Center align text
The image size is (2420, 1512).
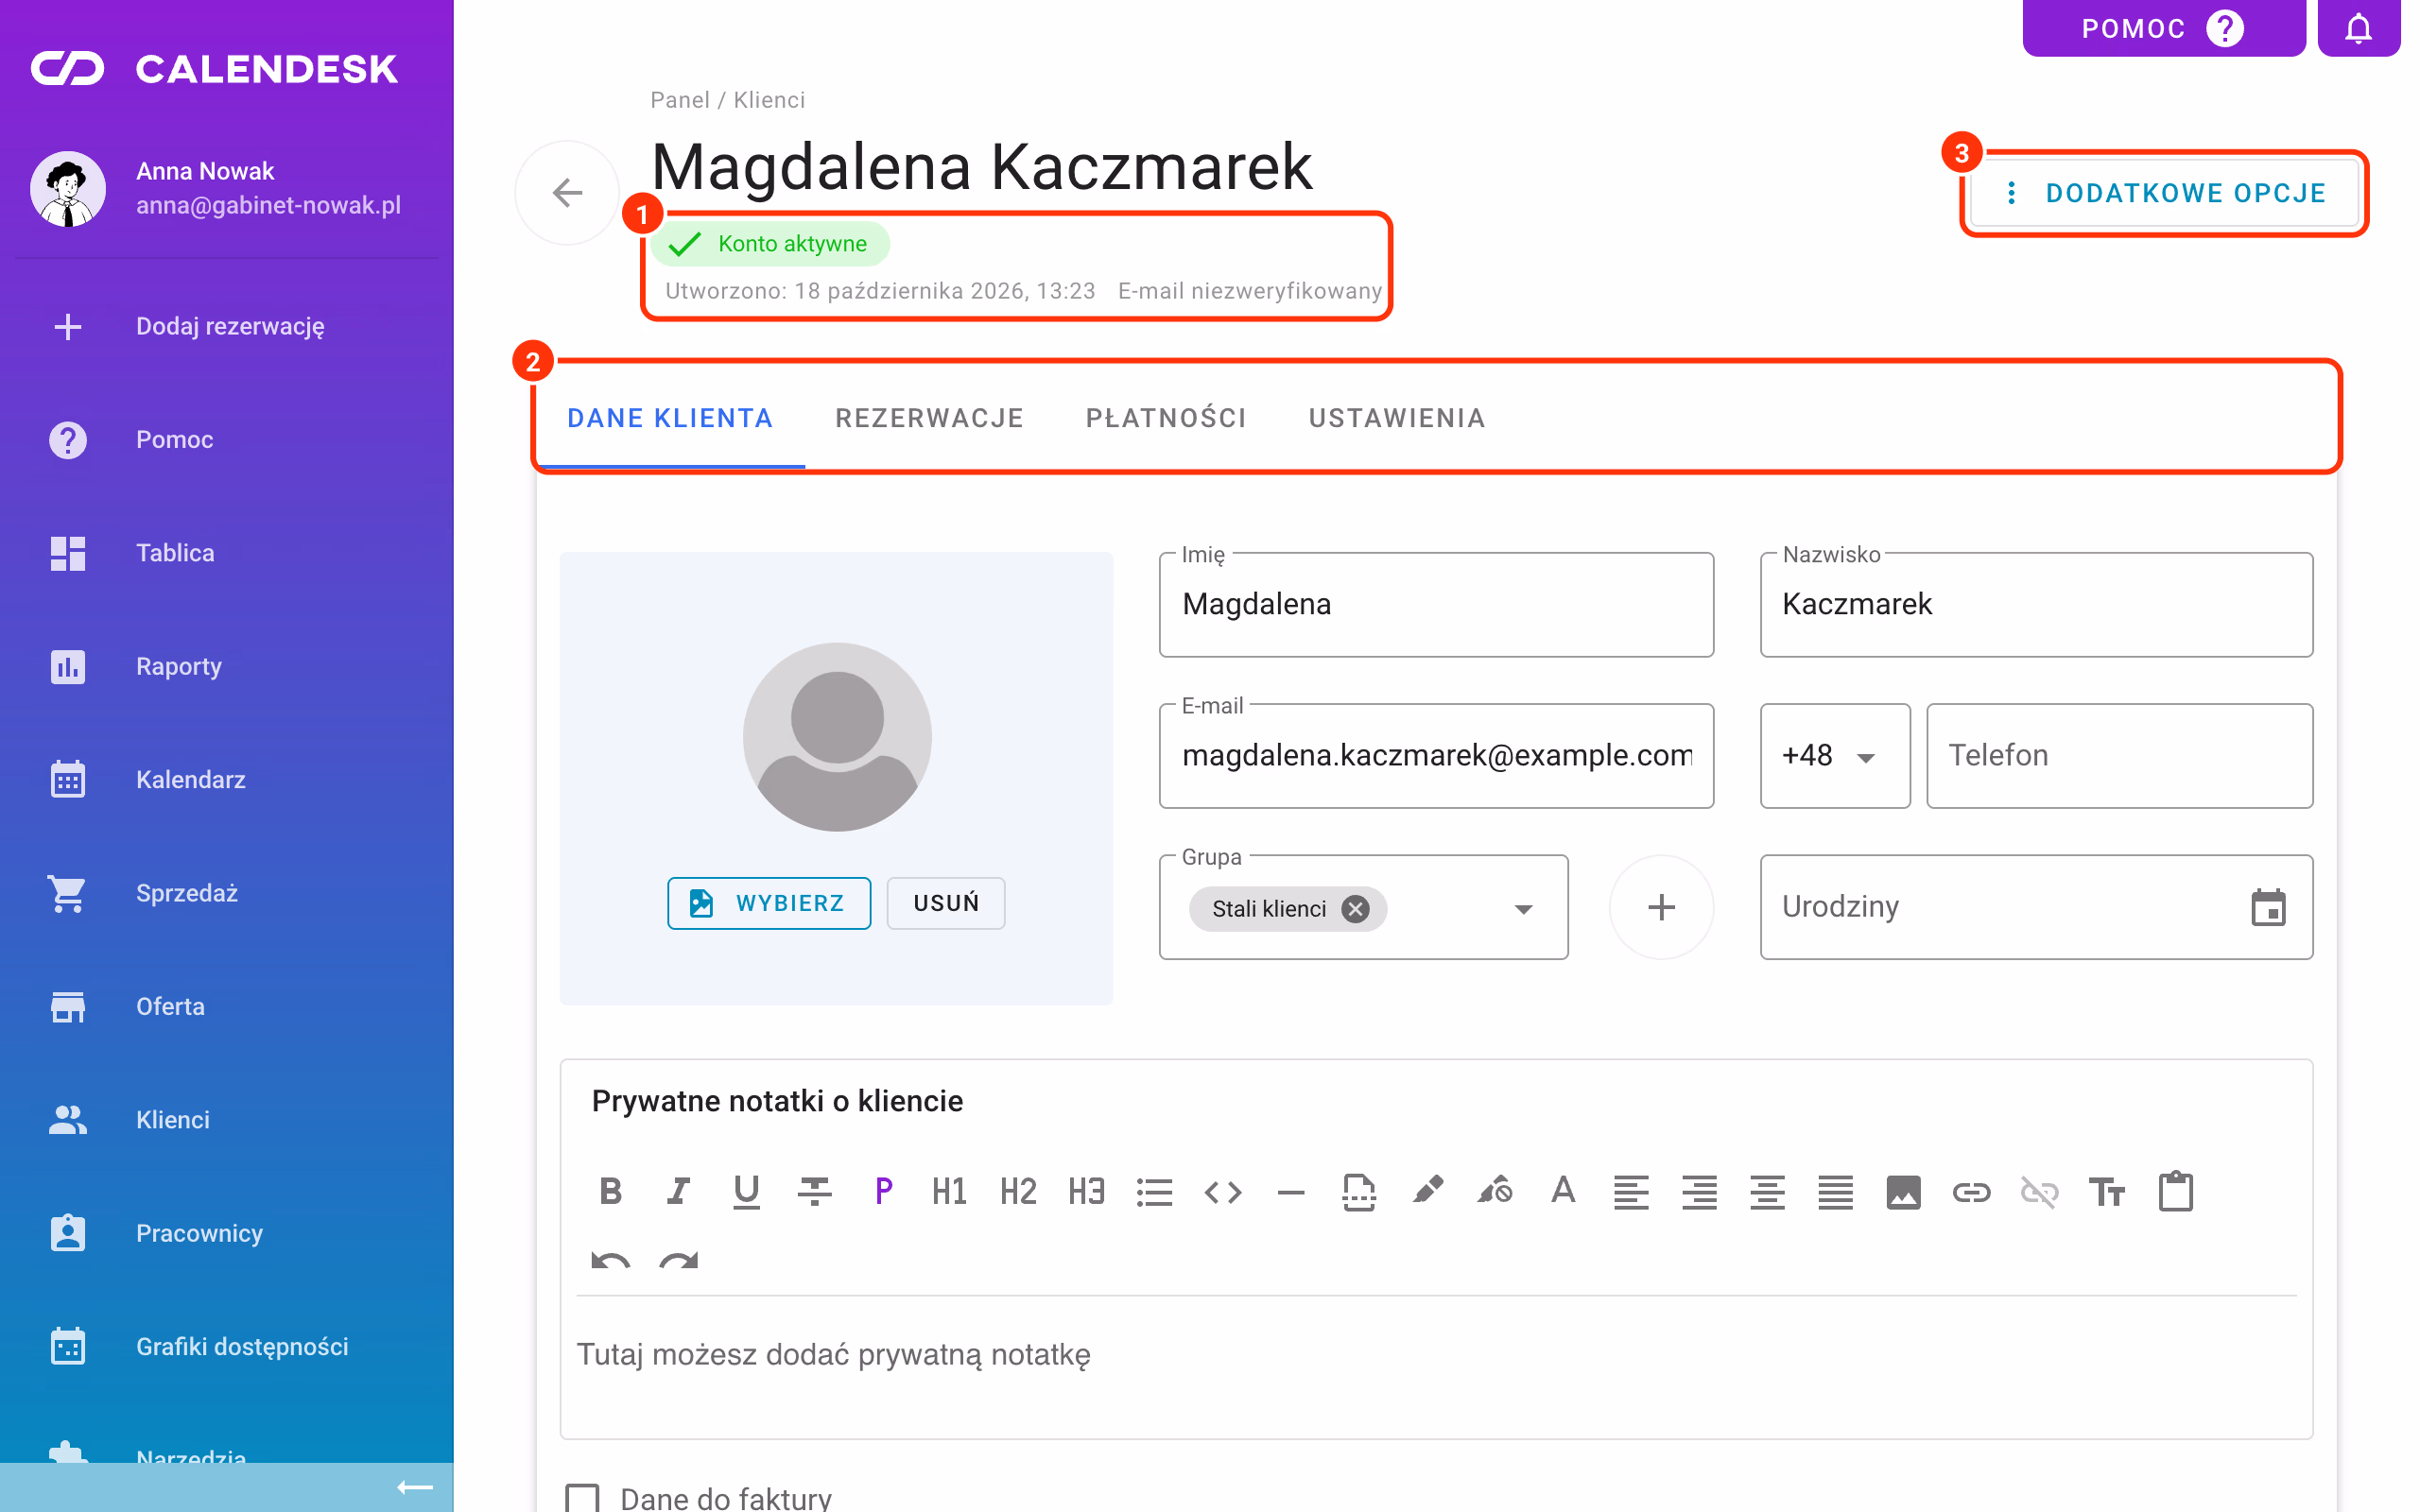point(1767,1192)
